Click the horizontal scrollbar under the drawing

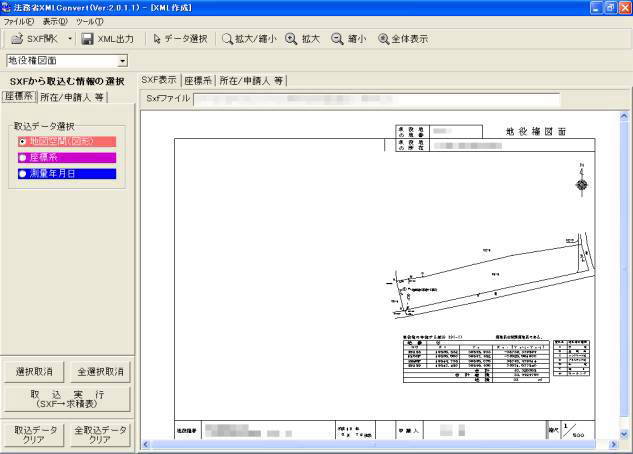click(x=380, y=446)
